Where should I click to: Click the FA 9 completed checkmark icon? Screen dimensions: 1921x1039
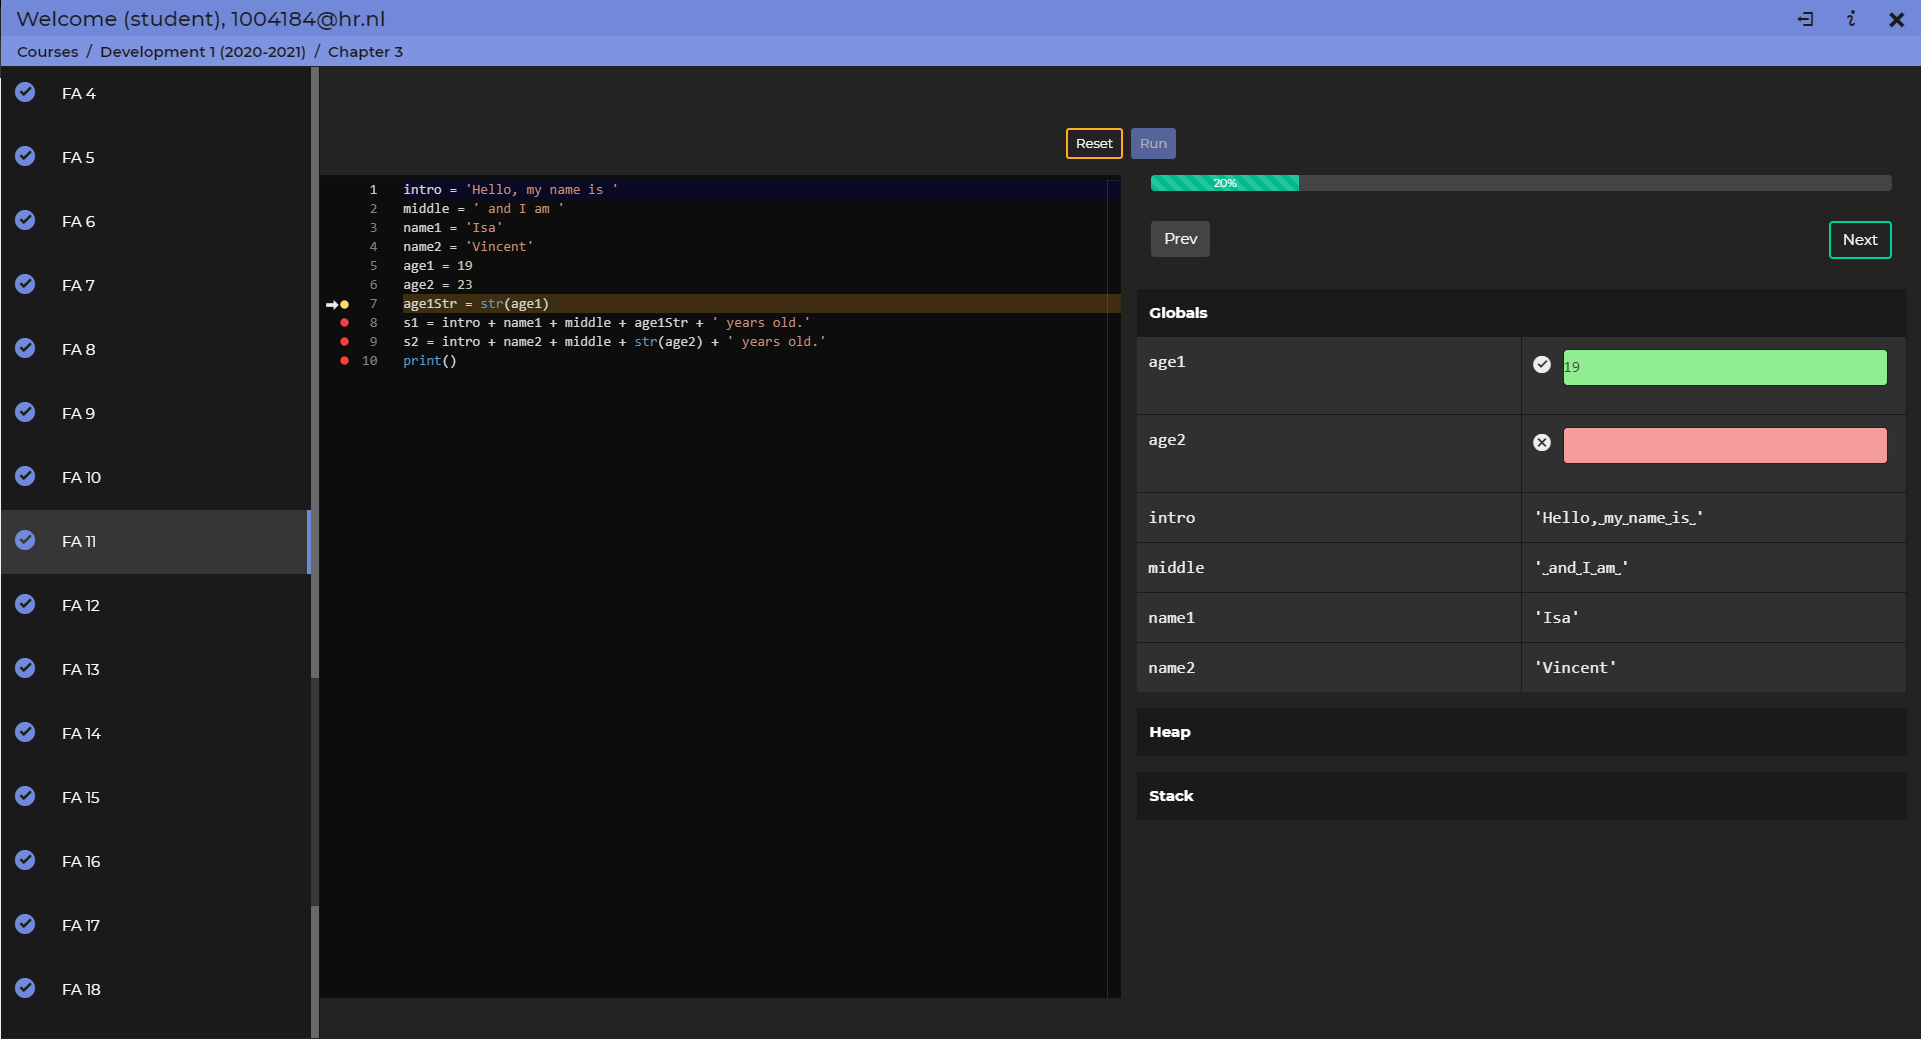pyautogui.click(x=26, y=412)
